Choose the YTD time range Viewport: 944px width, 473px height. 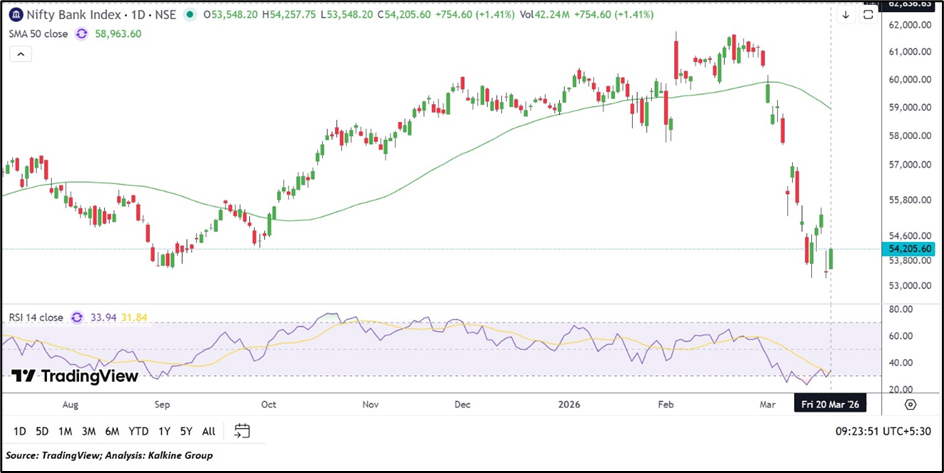138,431
